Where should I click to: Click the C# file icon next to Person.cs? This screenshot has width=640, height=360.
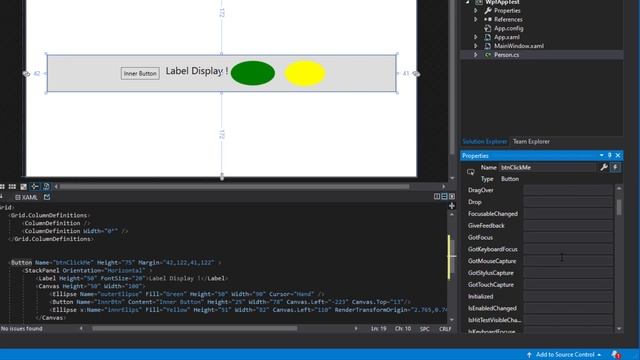tap(487, 55)
